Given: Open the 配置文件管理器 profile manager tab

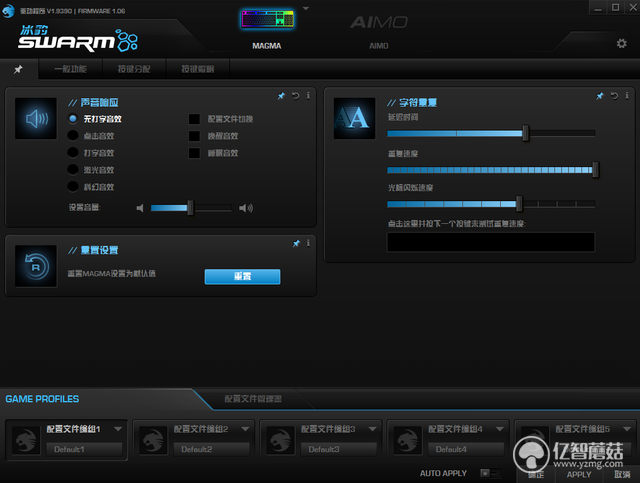Looking at the screenshot, I should tap(253, 399).
